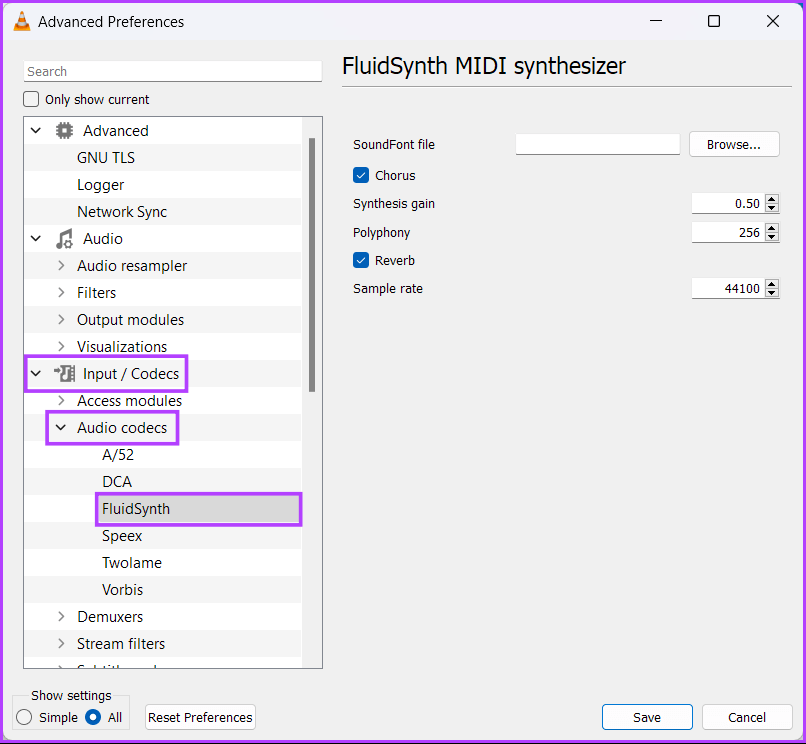Close the Advanced Preferences window
806x744 pixels.
tap(773, 21)
